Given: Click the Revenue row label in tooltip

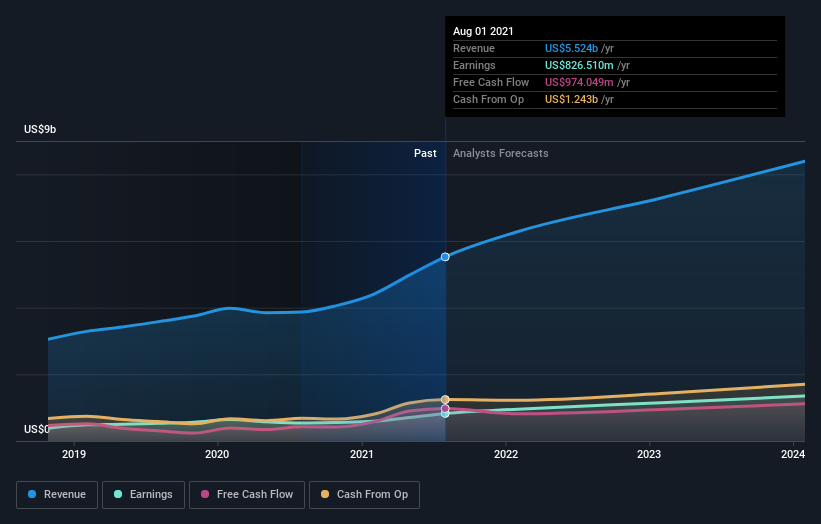Looking at the screenshot, I should [474, 48].
